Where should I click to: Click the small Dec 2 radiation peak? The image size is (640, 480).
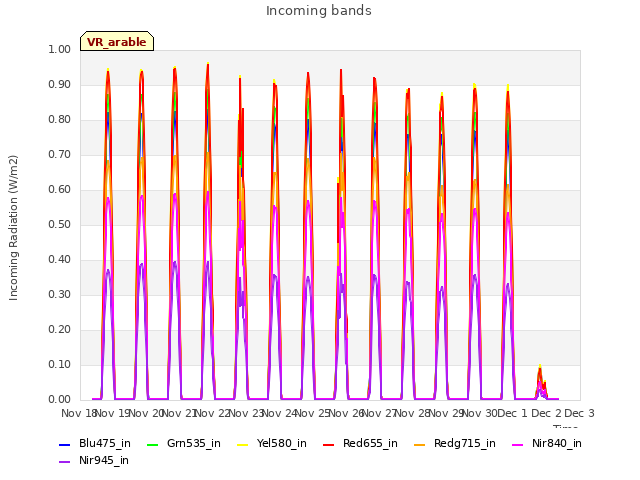pos(541,384)
